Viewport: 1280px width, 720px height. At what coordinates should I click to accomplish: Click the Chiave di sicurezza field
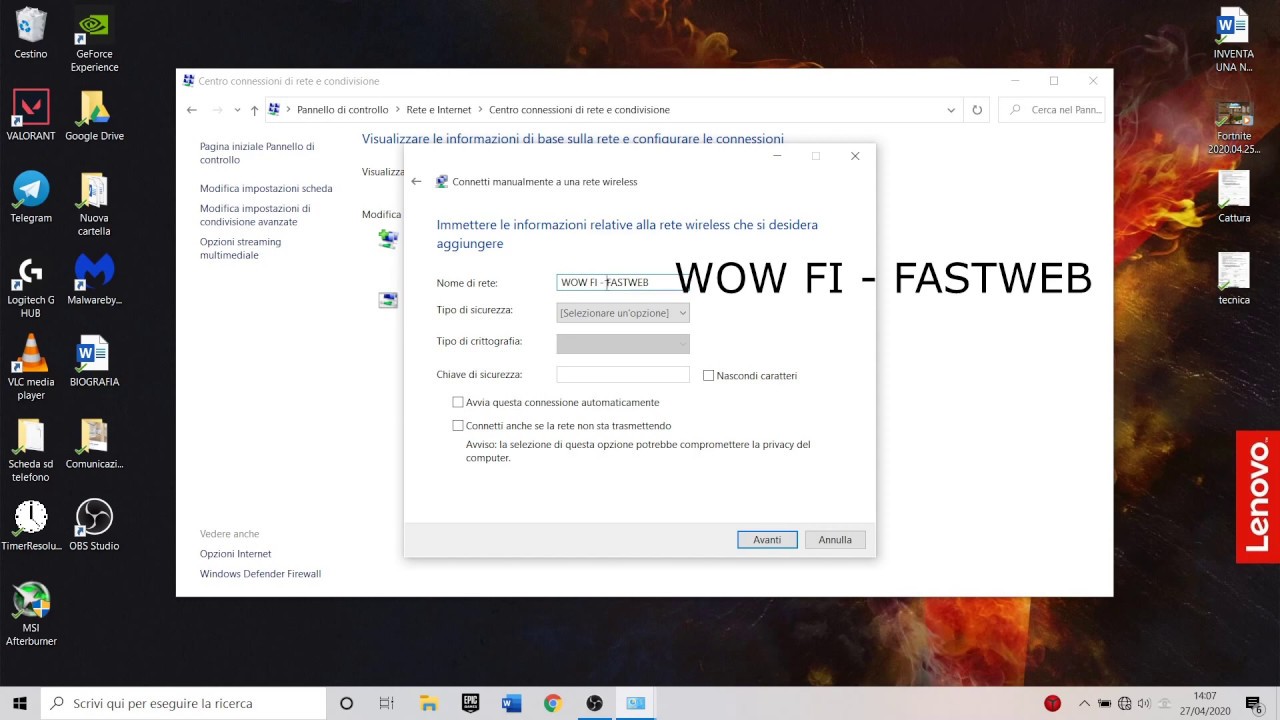click(x=623, y=375)
